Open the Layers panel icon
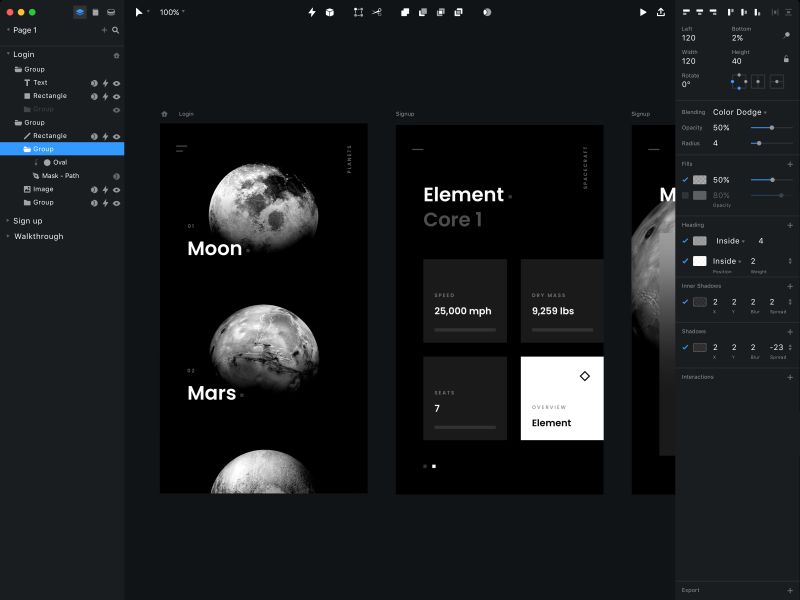Image resolution: width=800 pixels, height=600 pixels. click(x=80, y=12)
